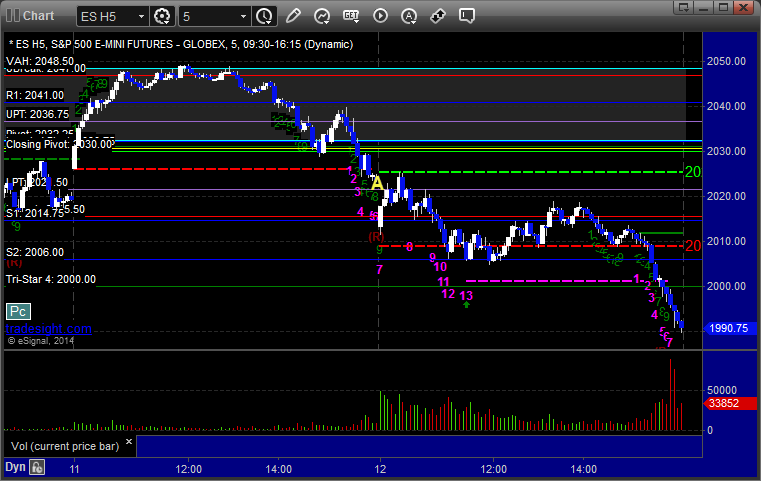Click 2010.00 on the price axis
This screenshot has width=761, height=481.
[x=726, y=241]
